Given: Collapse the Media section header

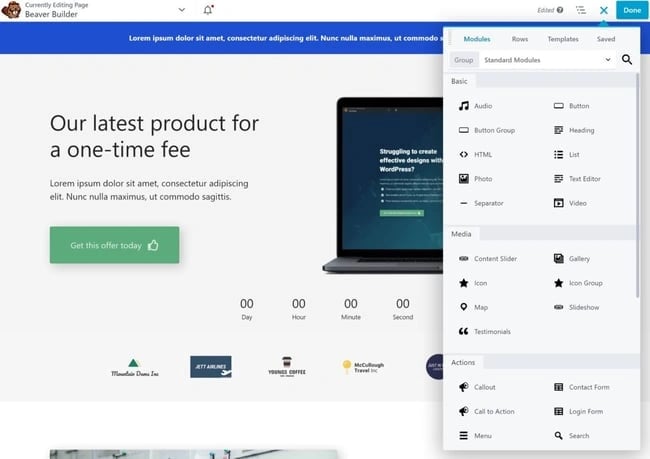Looking at the screenshot, I should pos(461,234).
